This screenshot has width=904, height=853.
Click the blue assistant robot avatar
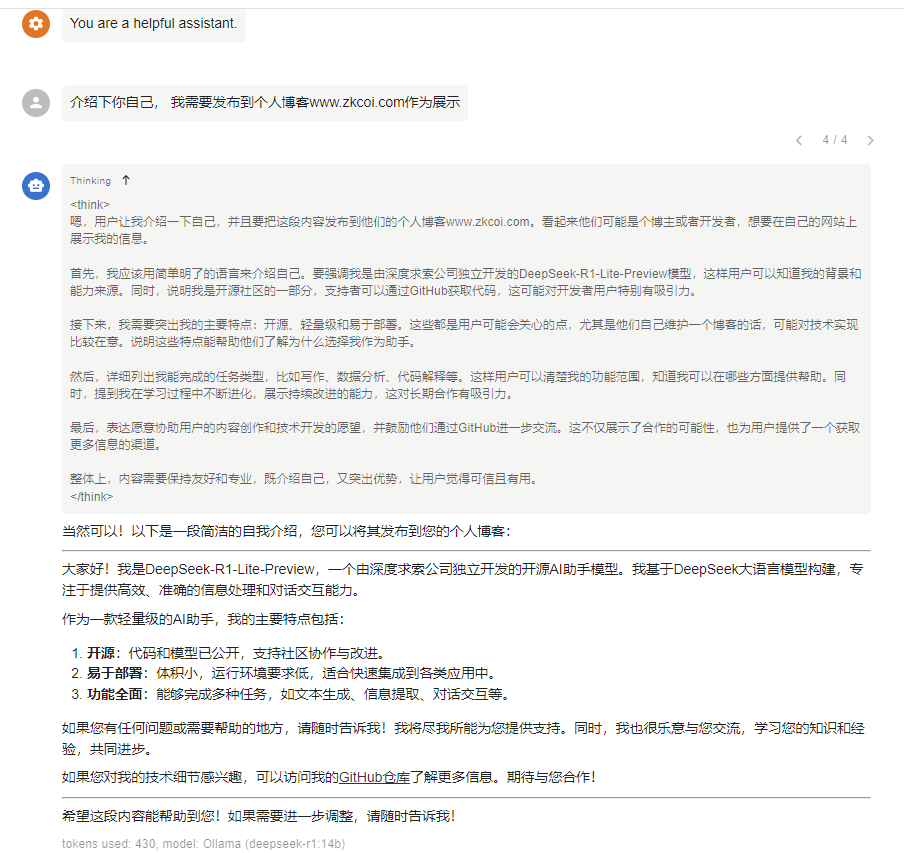[36, 186]
